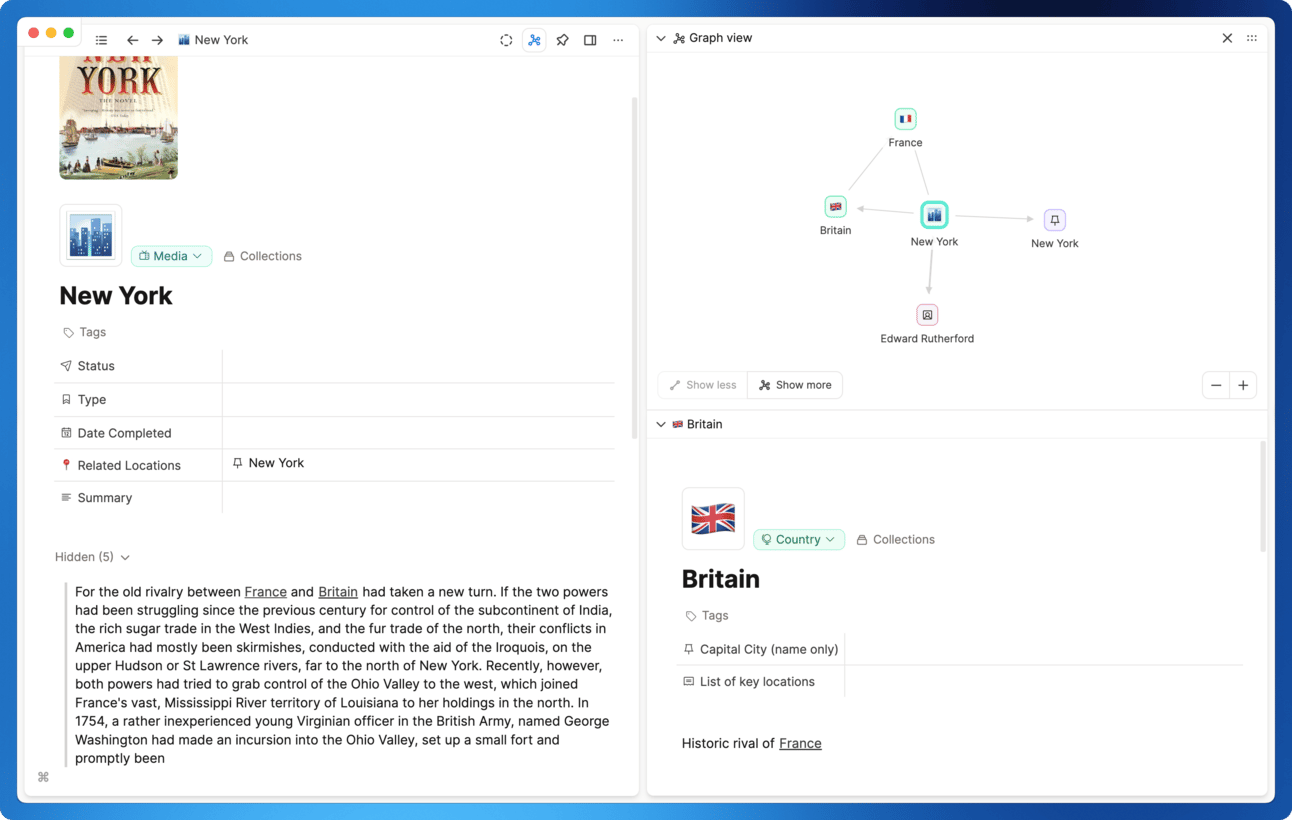Viewport: 1292px width, 820px height.
Task: Click the Date Completed value field
Action: (x=418, y=433)
